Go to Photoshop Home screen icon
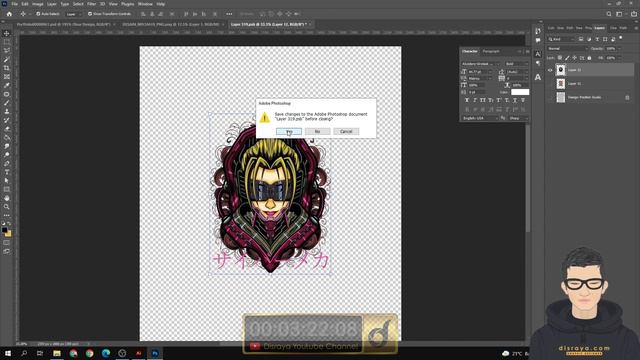 [x=9, y=14]
